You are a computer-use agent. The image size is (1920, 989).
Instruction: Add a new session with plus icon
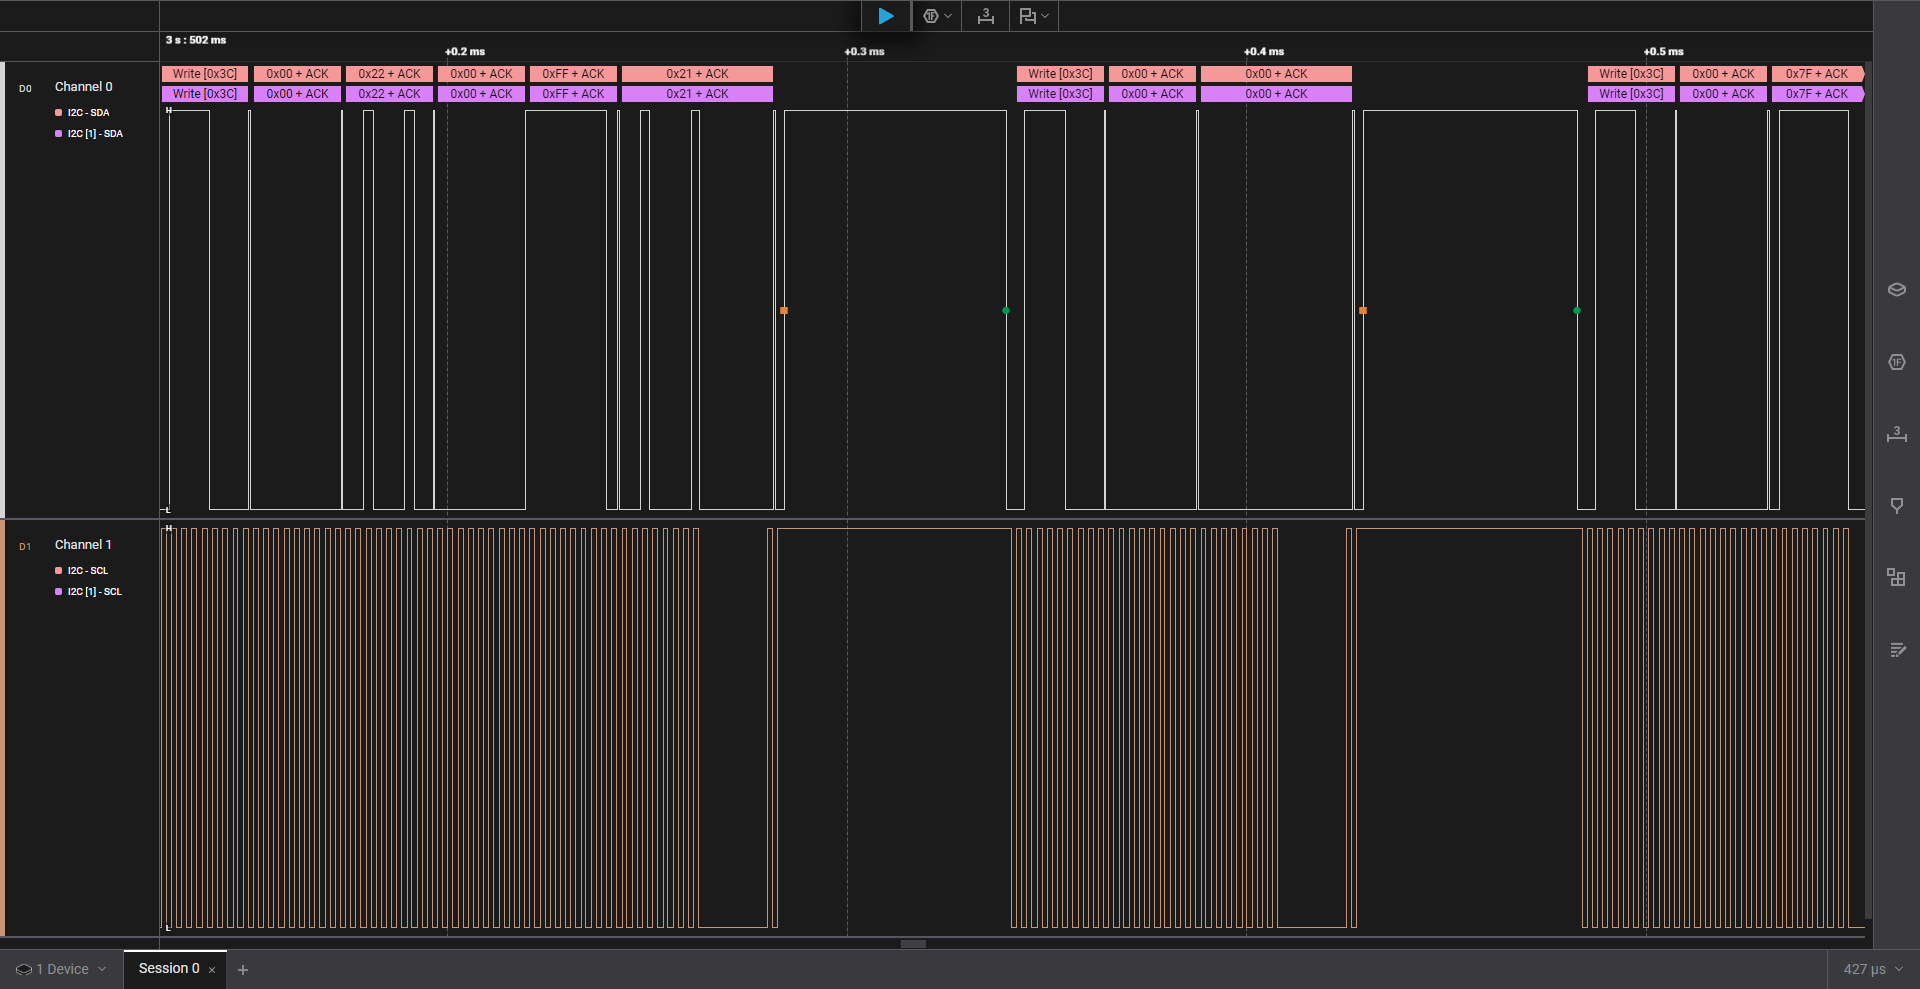click(242, 969)
